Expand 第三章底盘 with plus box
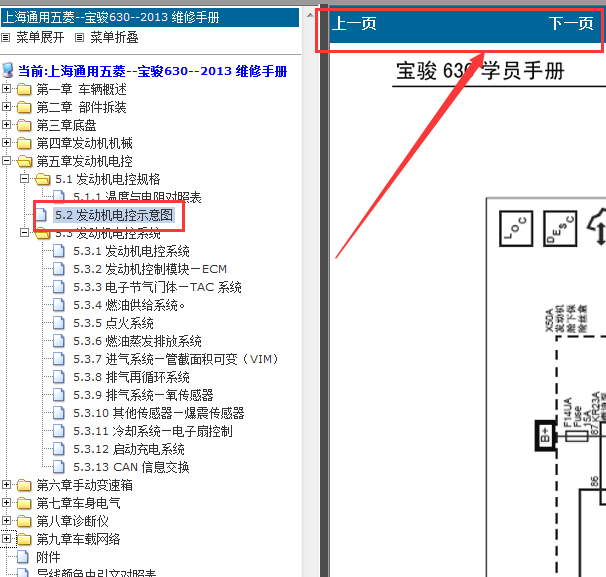Screen dimensions: 606x577 coord(6,124)
